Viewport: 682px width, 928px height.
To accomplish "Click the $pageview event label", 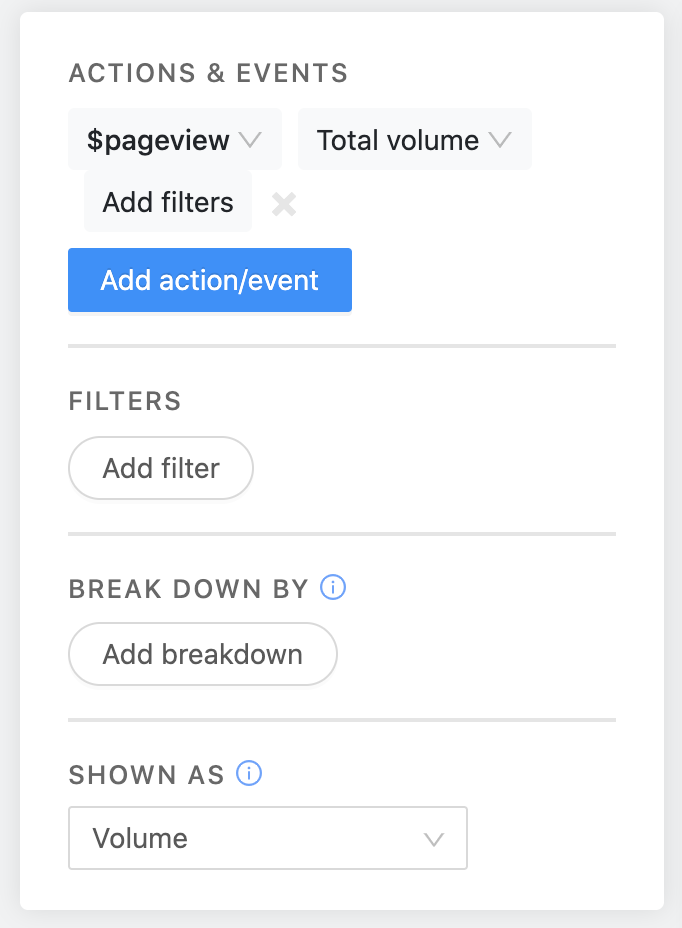I will pyautogui.click(x=160, y=140).
